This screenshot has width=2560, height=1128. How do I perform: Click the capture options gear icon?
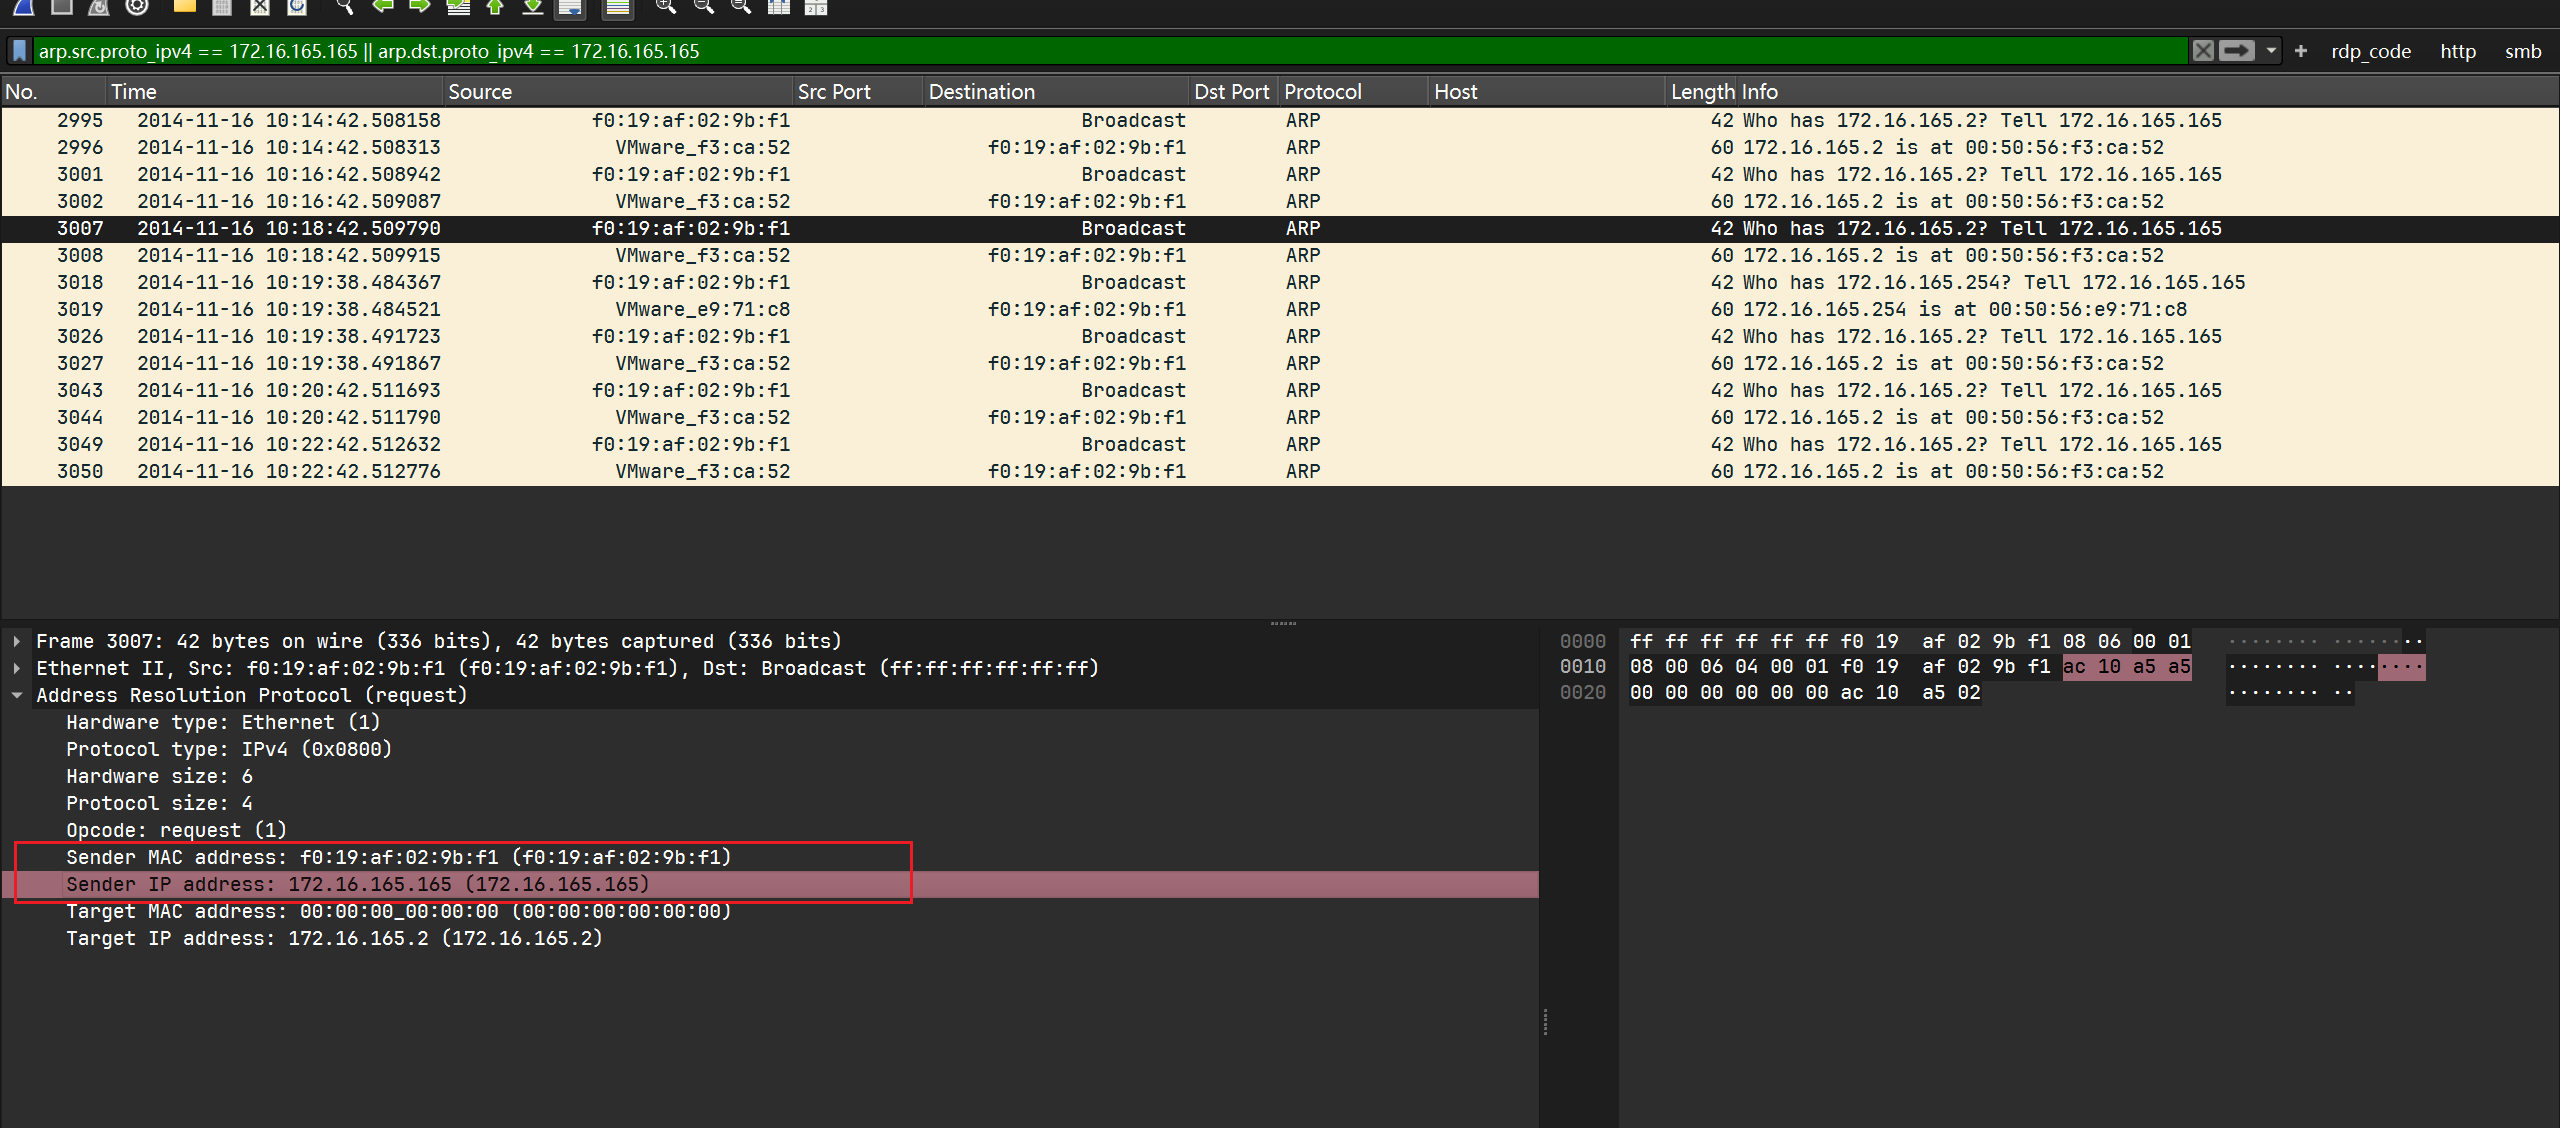[137, 7]
